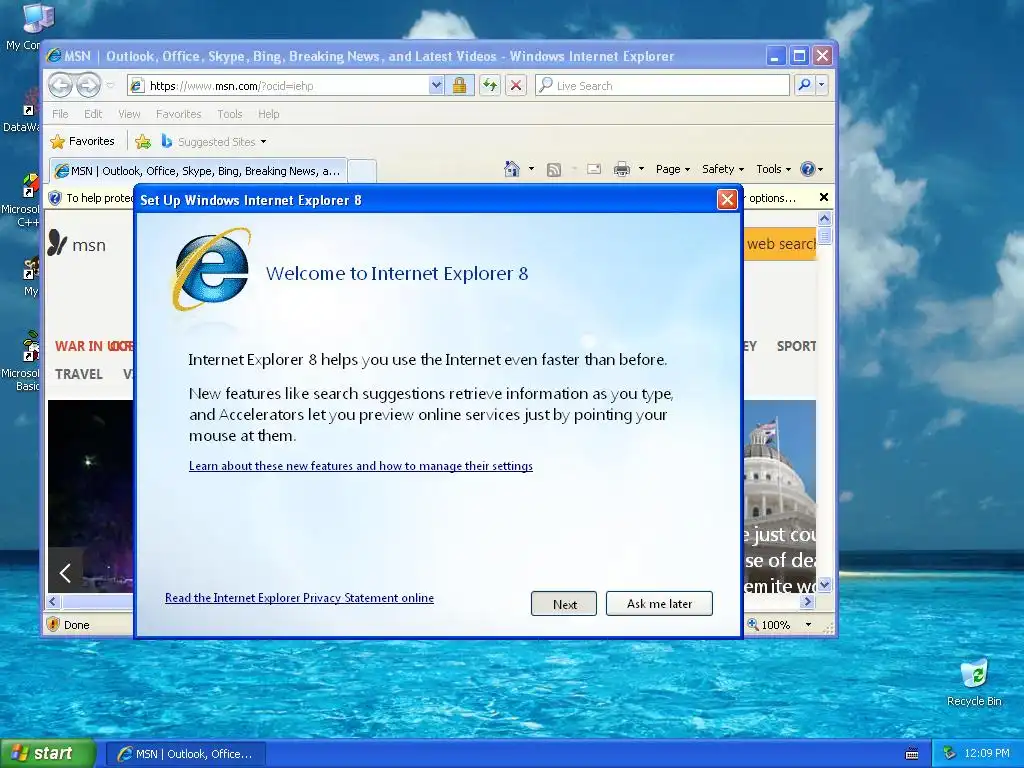Click the Start button
Viewport: 1024px width, 768px height.
(48, 753)
